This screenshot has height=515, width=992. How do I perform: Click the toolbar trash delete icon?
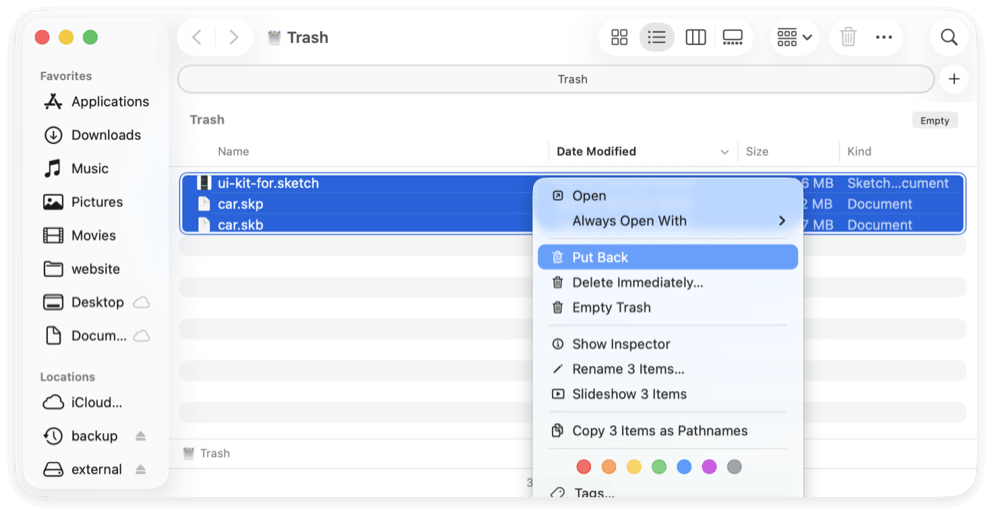pos(848,37)
